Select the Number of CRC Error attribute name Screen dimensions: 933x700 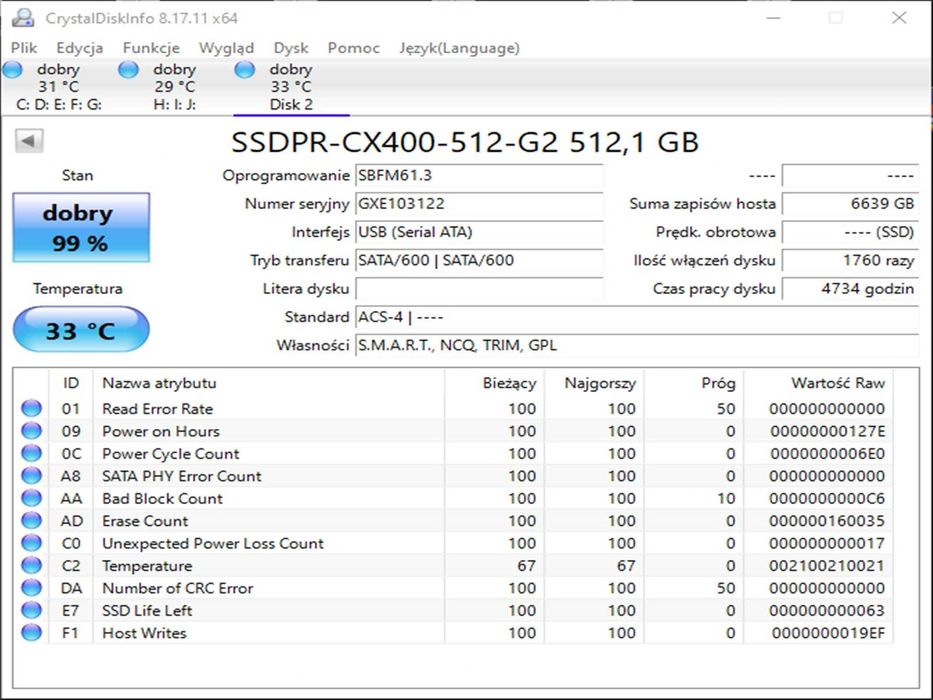click(178, 588)
